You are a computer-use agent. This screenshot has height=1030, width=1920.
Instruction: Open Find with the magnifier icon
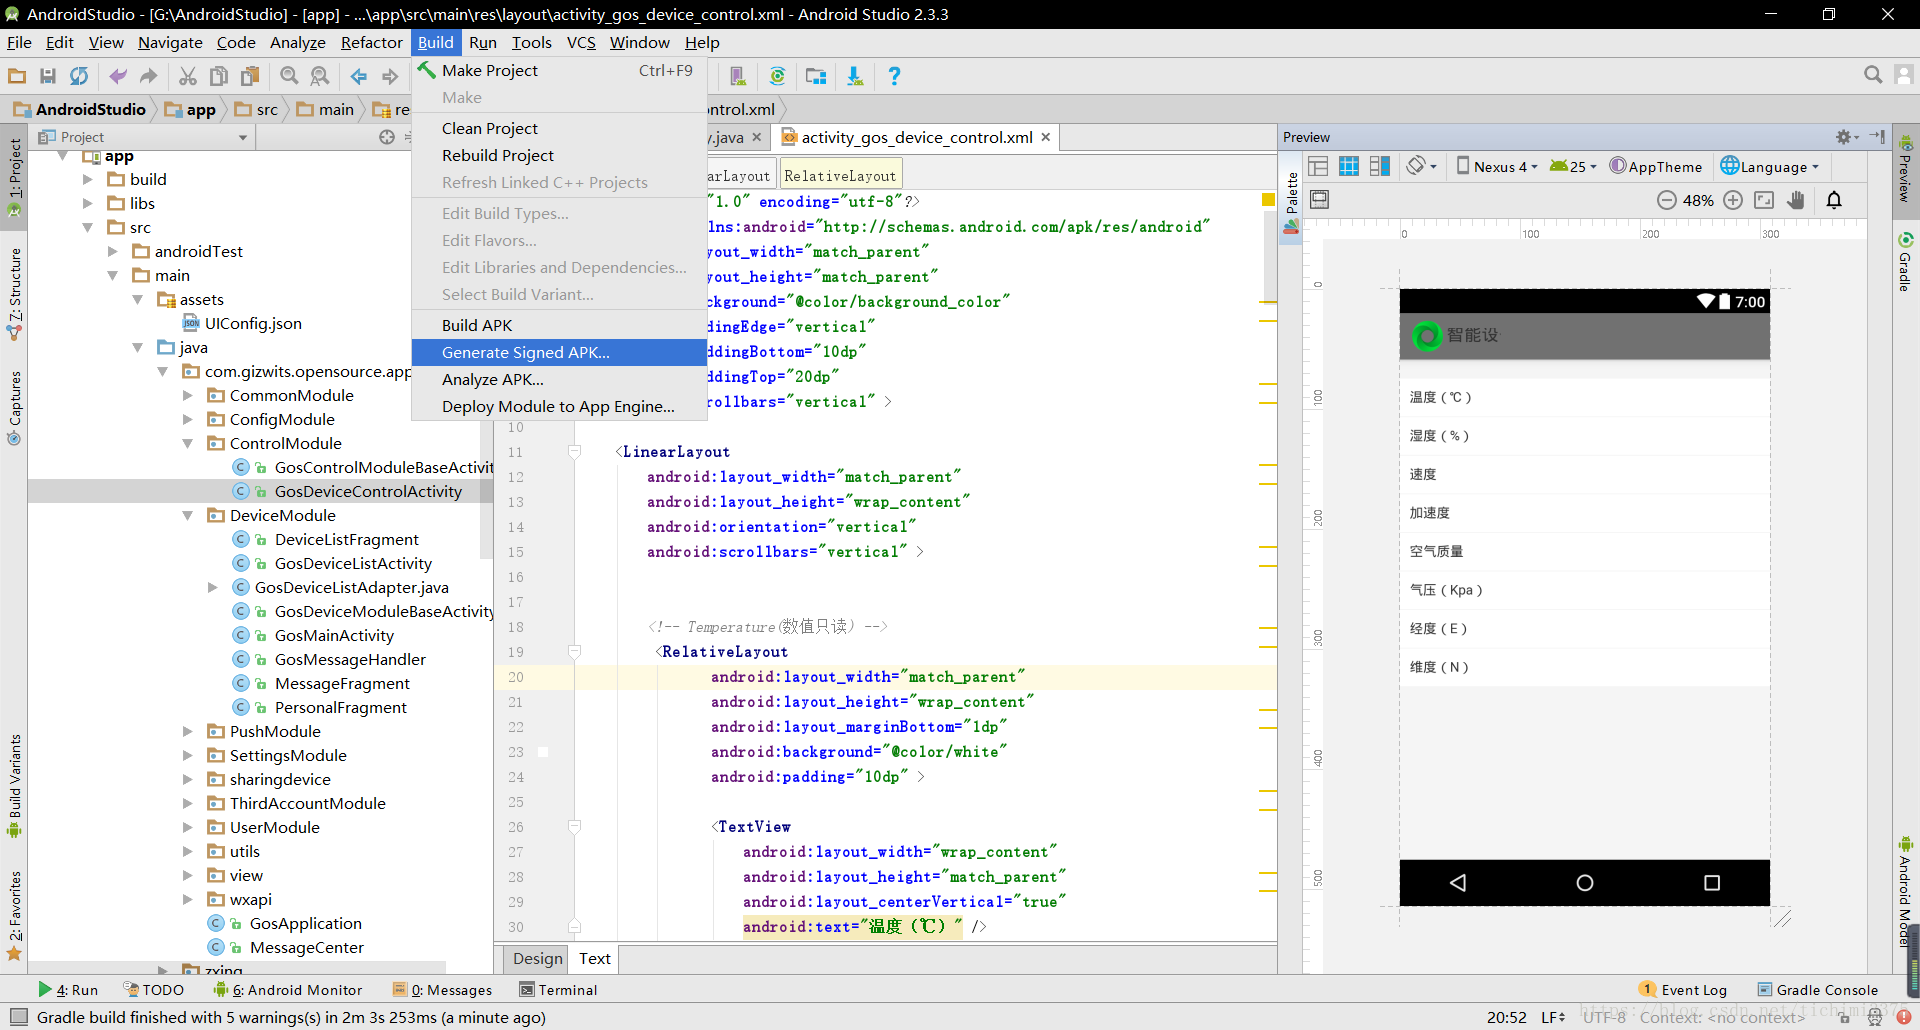coord(289,76)
